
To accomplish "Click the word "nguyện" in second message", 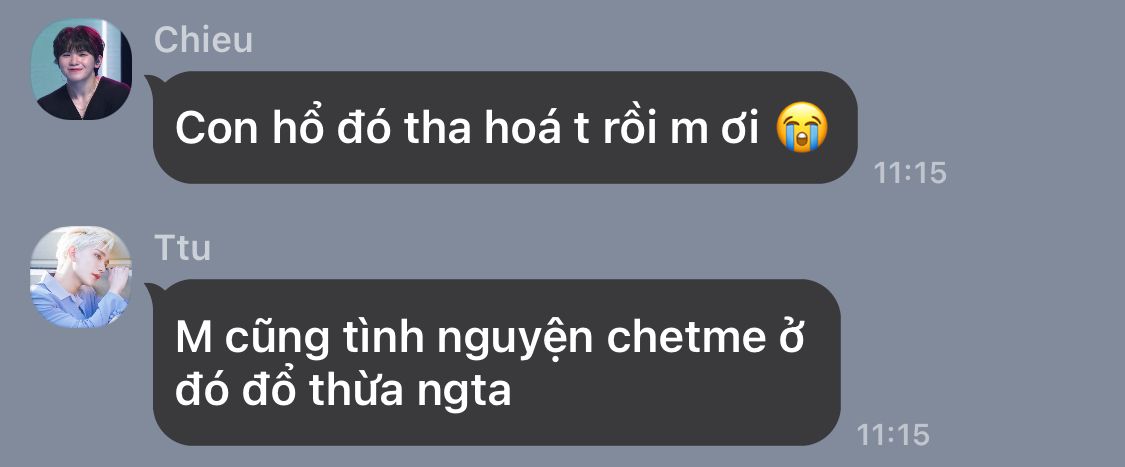I will 515,340.
